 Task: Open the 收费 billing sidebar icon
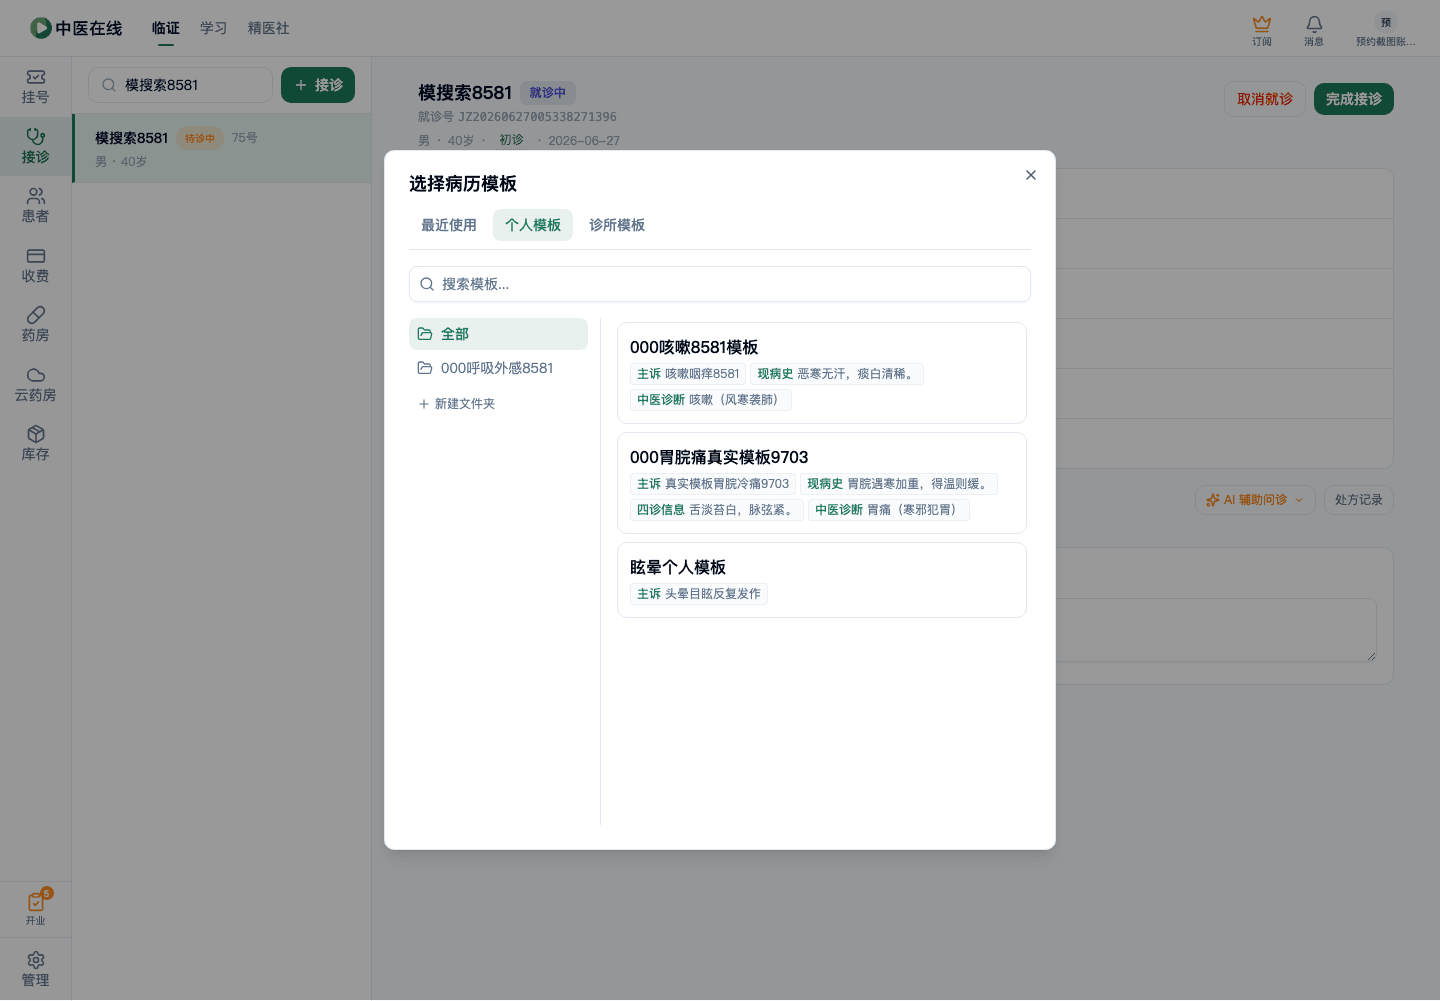point(35,266)
